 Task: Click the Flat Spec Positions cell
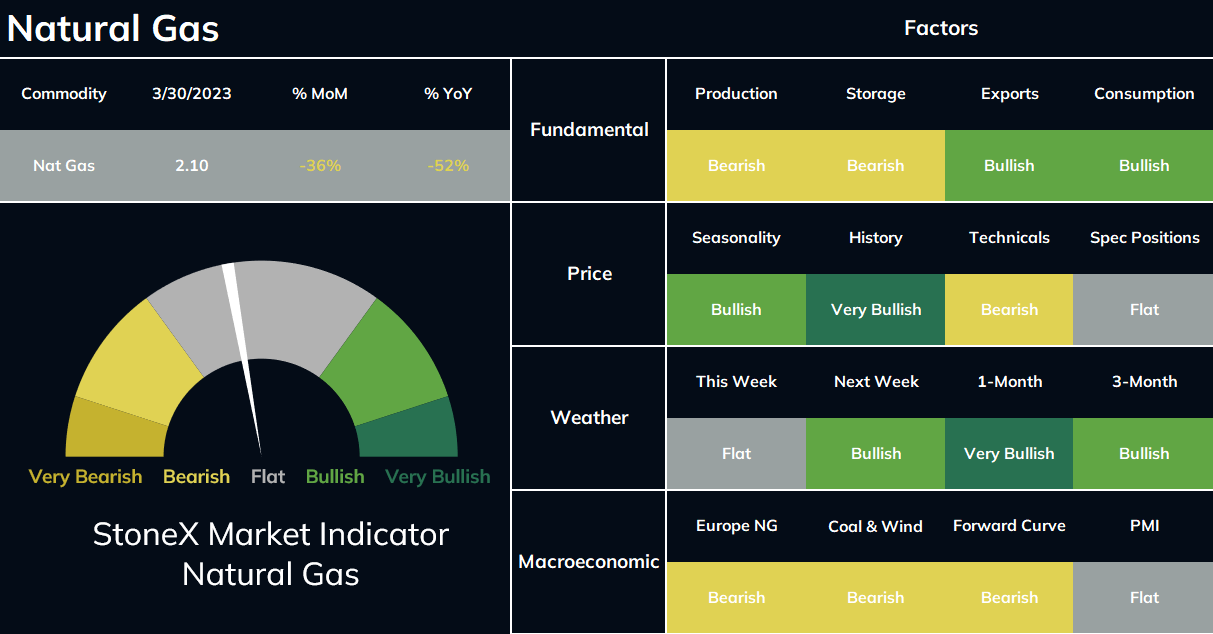[x=1143, y=310]
